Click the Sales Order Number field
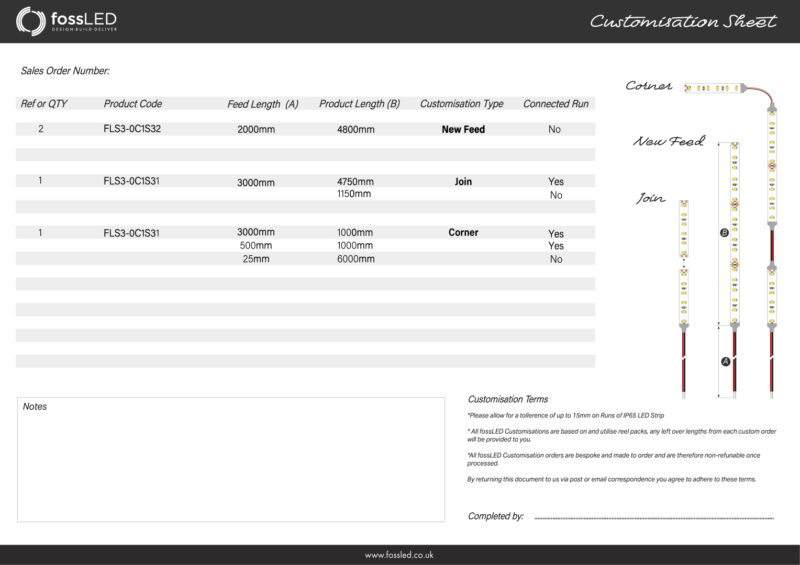Image resolution: width=800 pixels, height=565 pixels. tap(65, 71)
